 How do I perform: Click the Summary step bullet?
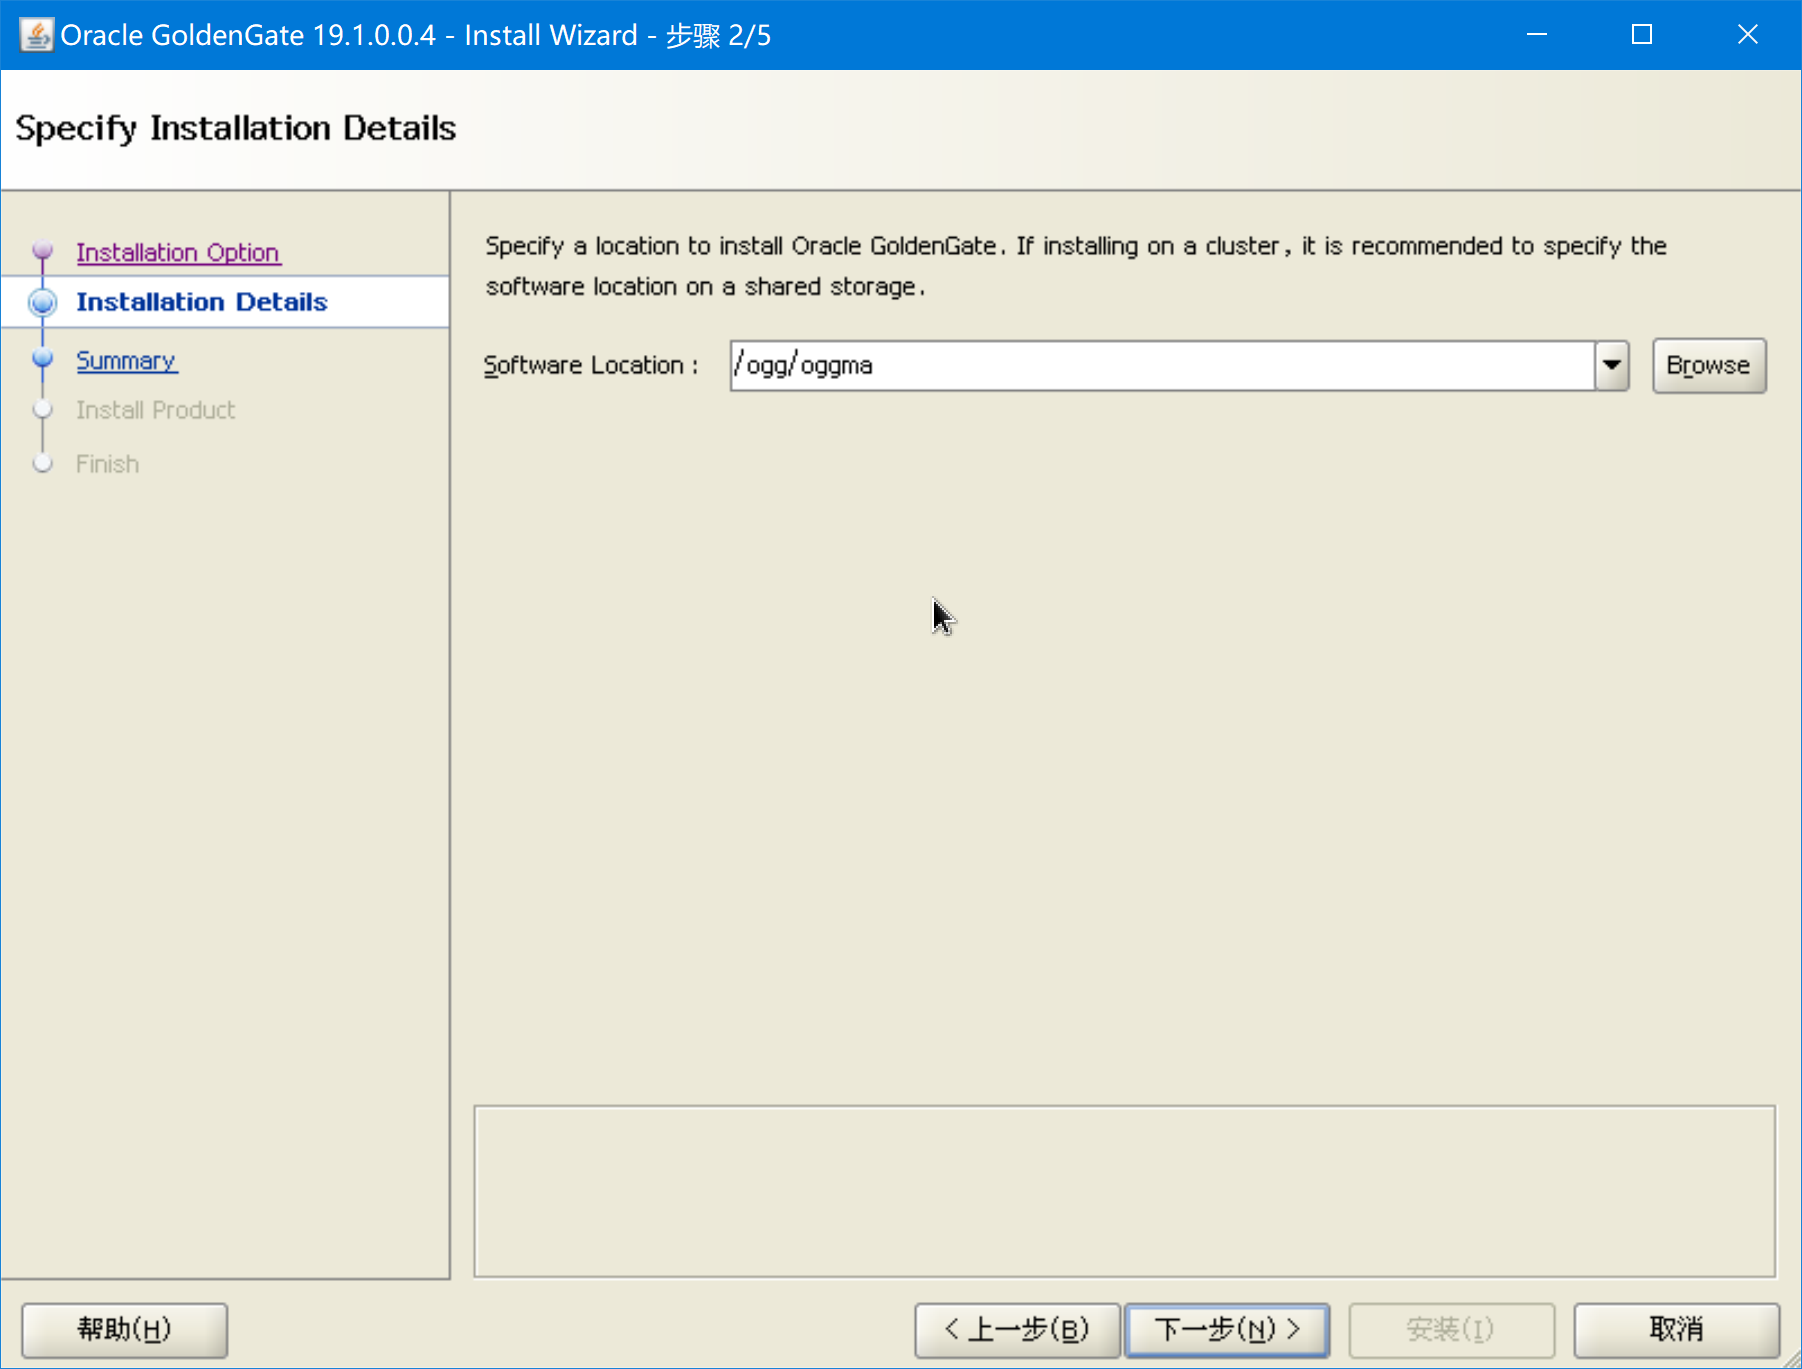click(x=42, y=357)
